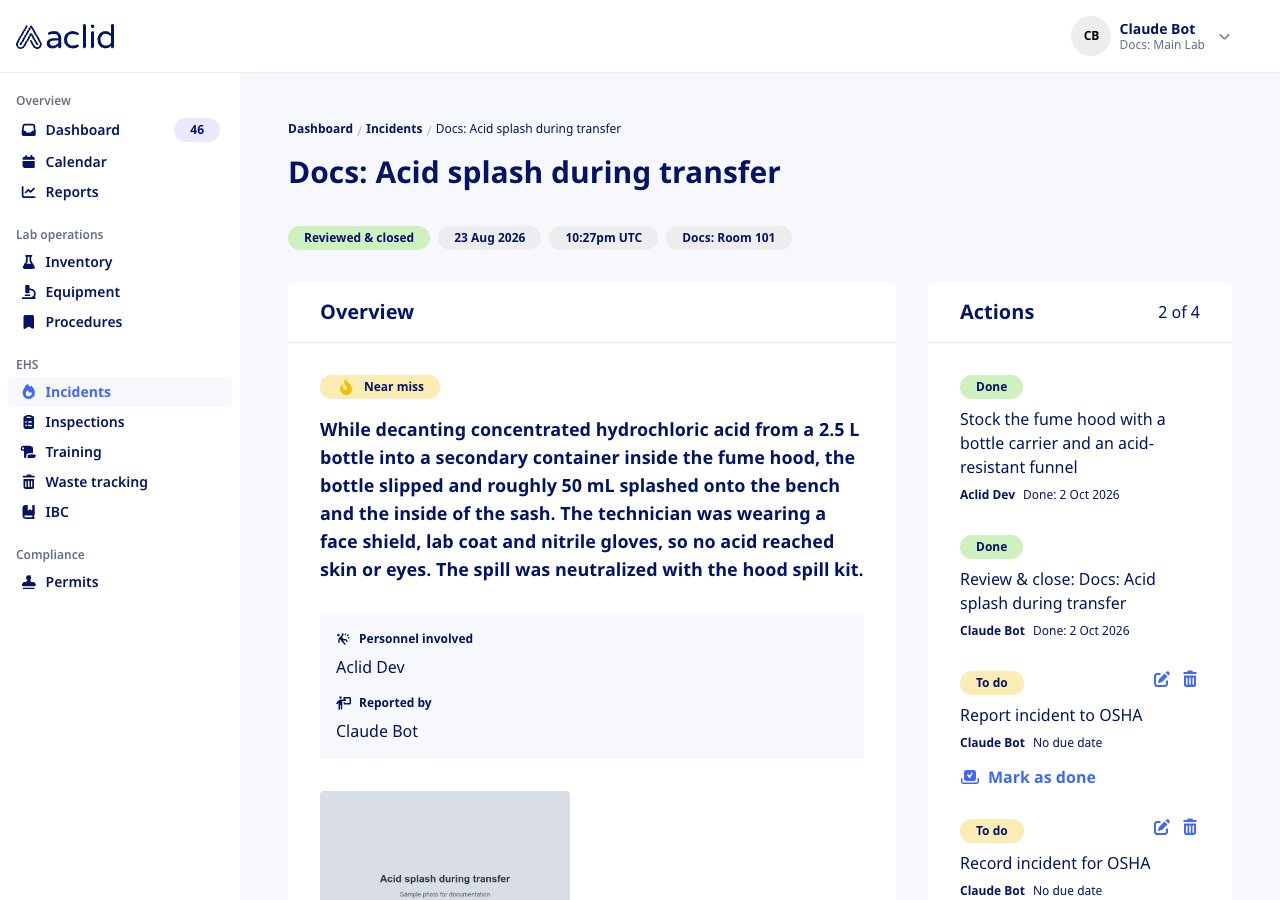Screen dimensions: 1280x900
Task: Click the Docs: Room 101 location tag
Action: pyautogui.click(x=728, y=238)
